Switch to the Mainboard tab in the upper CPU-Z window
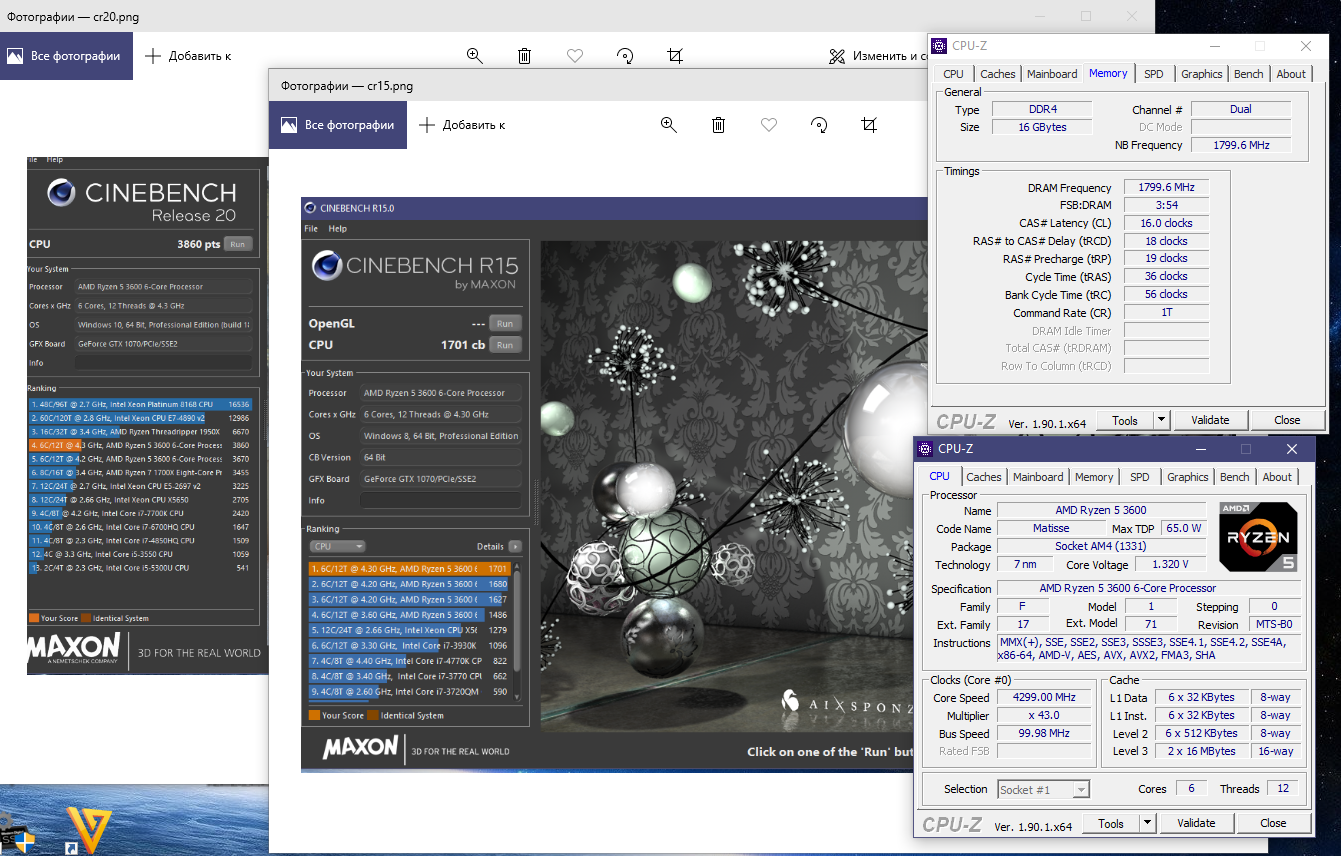This screenshot has height=856, width=1341. point(1052,74)
